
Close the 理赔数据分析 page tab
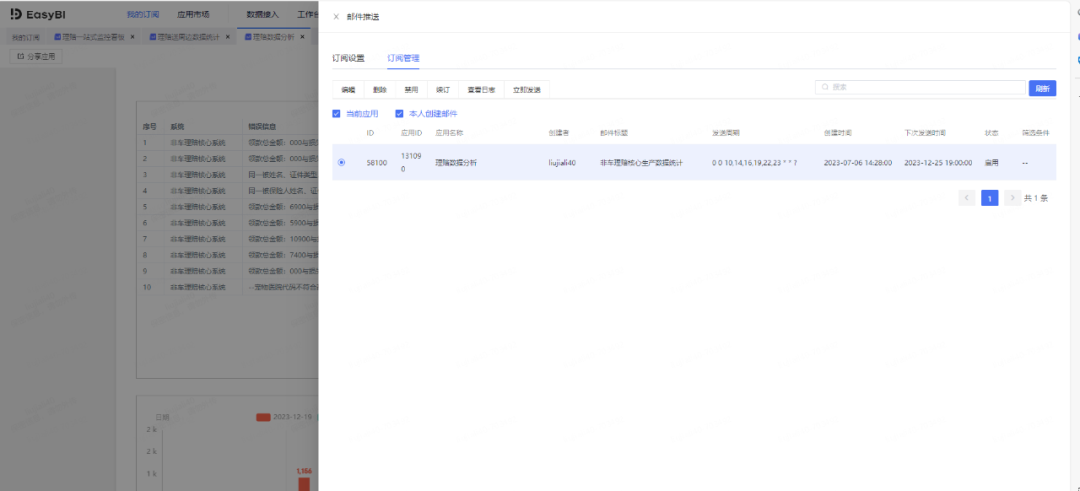coord(302,36)
